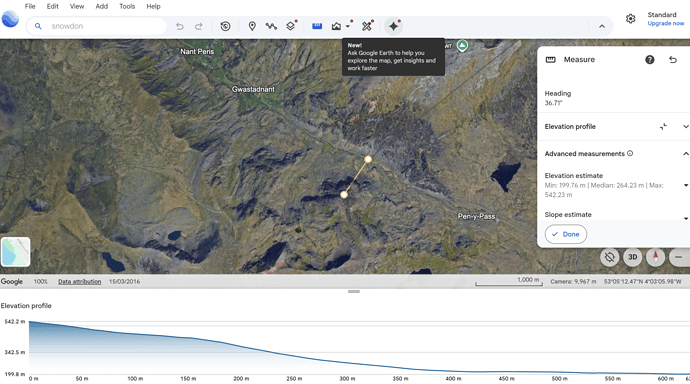690x384 pixels.
Task: Open the Add menu
Action: [102, 6]
